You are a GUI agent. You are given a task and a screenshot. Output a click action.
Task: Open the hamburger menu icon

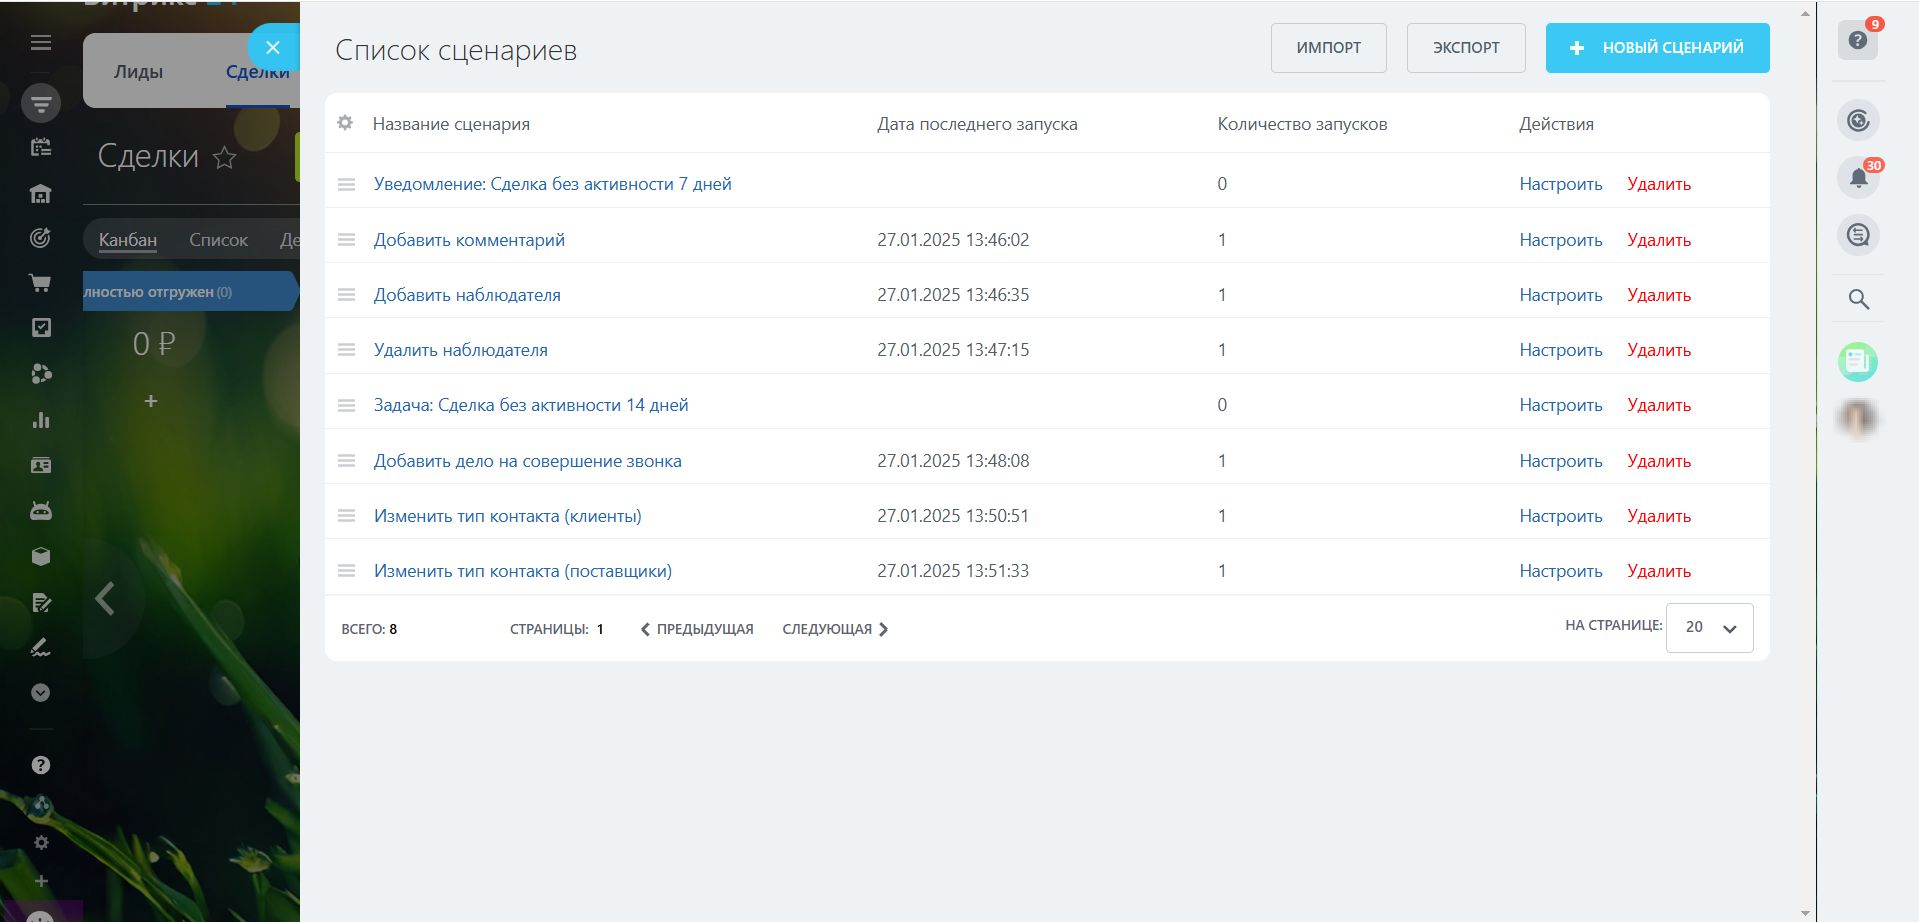[41, 42]
